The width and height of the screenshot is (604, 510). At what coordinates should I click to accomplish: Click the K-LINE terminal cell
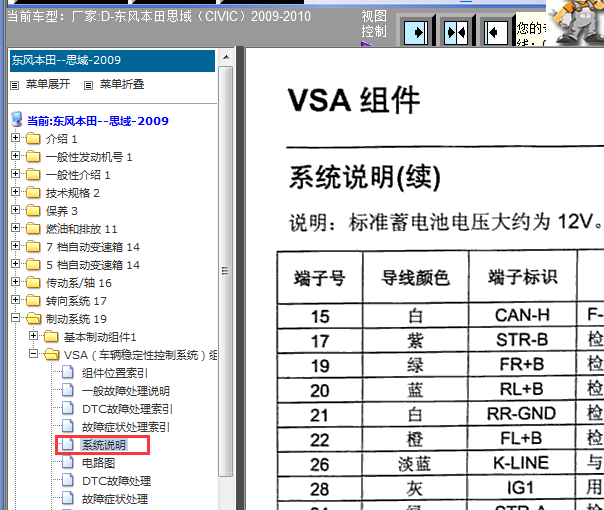[522, 463]
